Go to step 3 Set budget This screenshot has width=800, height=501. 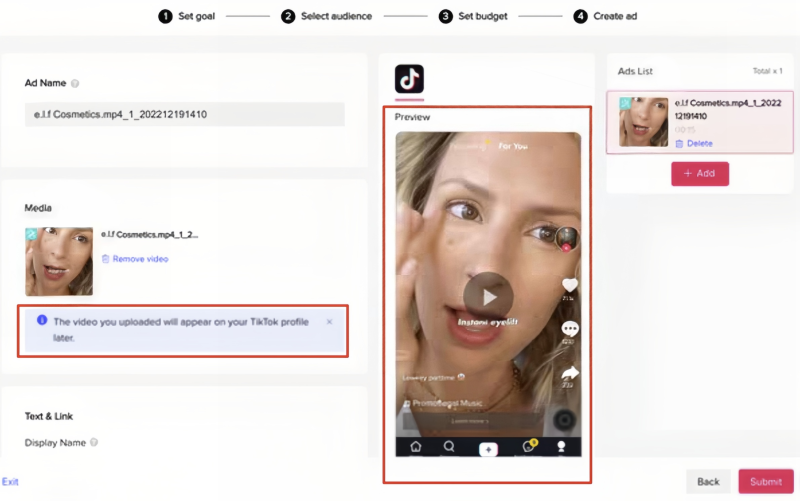[473, 16]
